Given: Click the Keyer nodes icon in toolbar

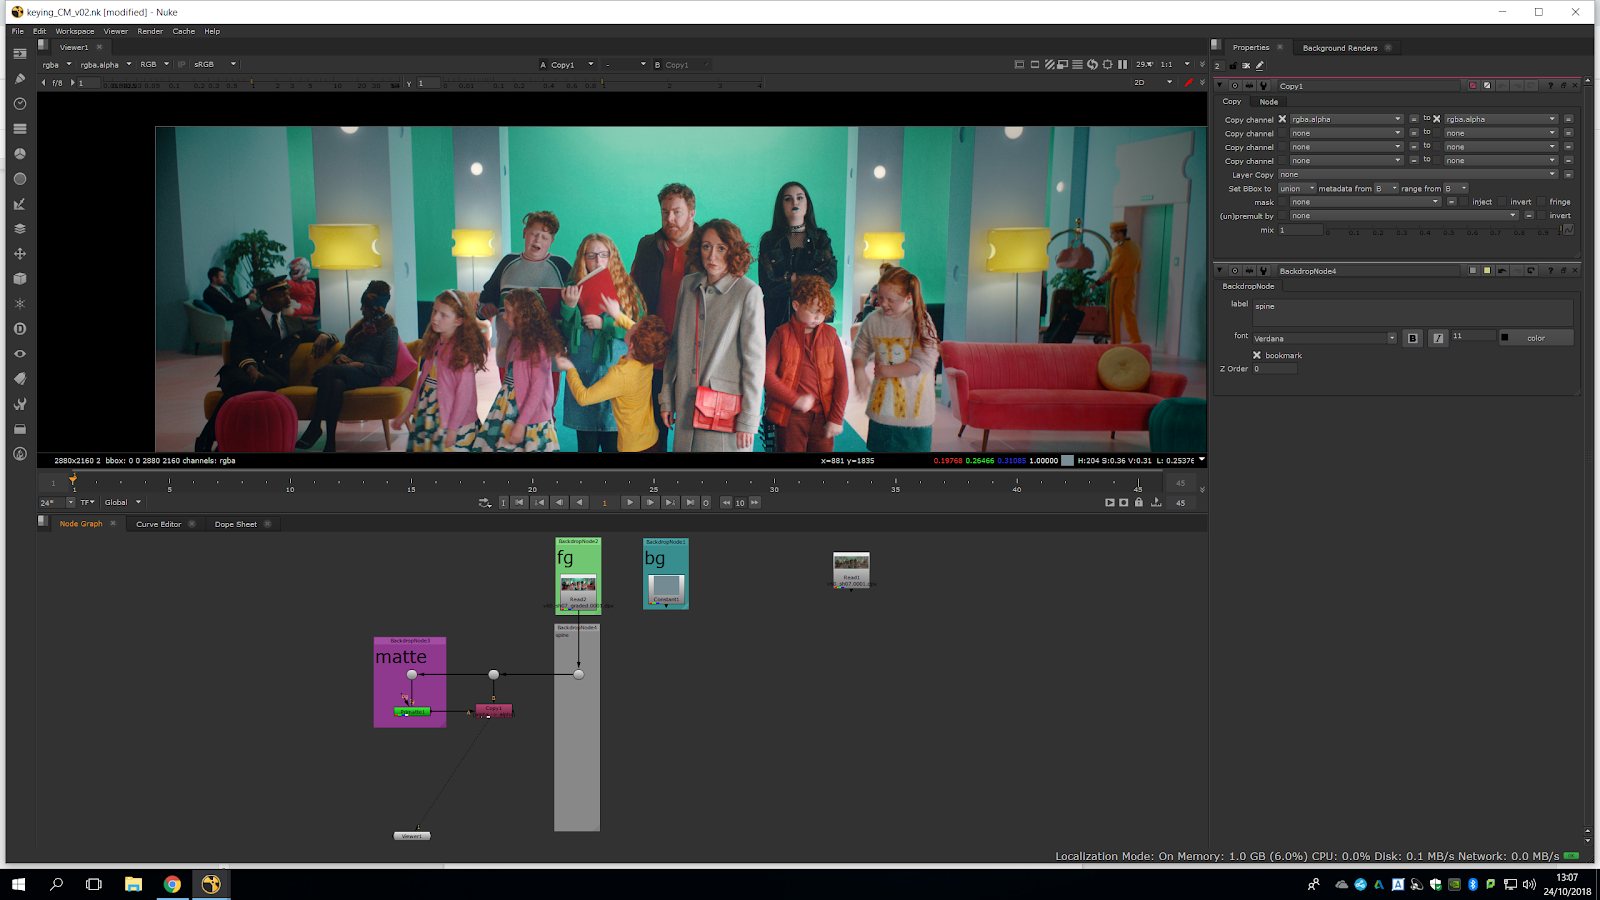Looking at the screenshot, I should click(x=19, y=204).
